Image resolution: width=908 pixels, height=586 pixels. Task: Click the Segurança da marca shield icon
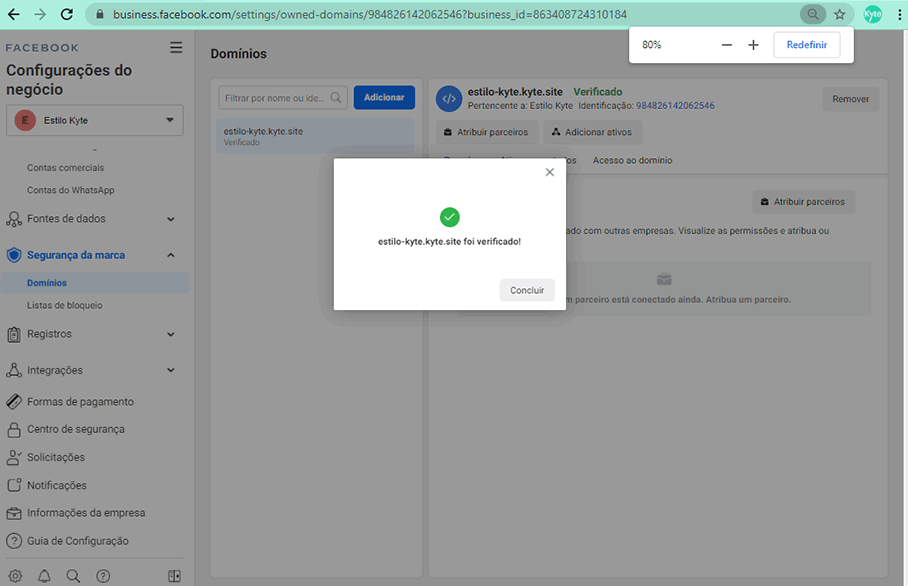click(14, 255)
